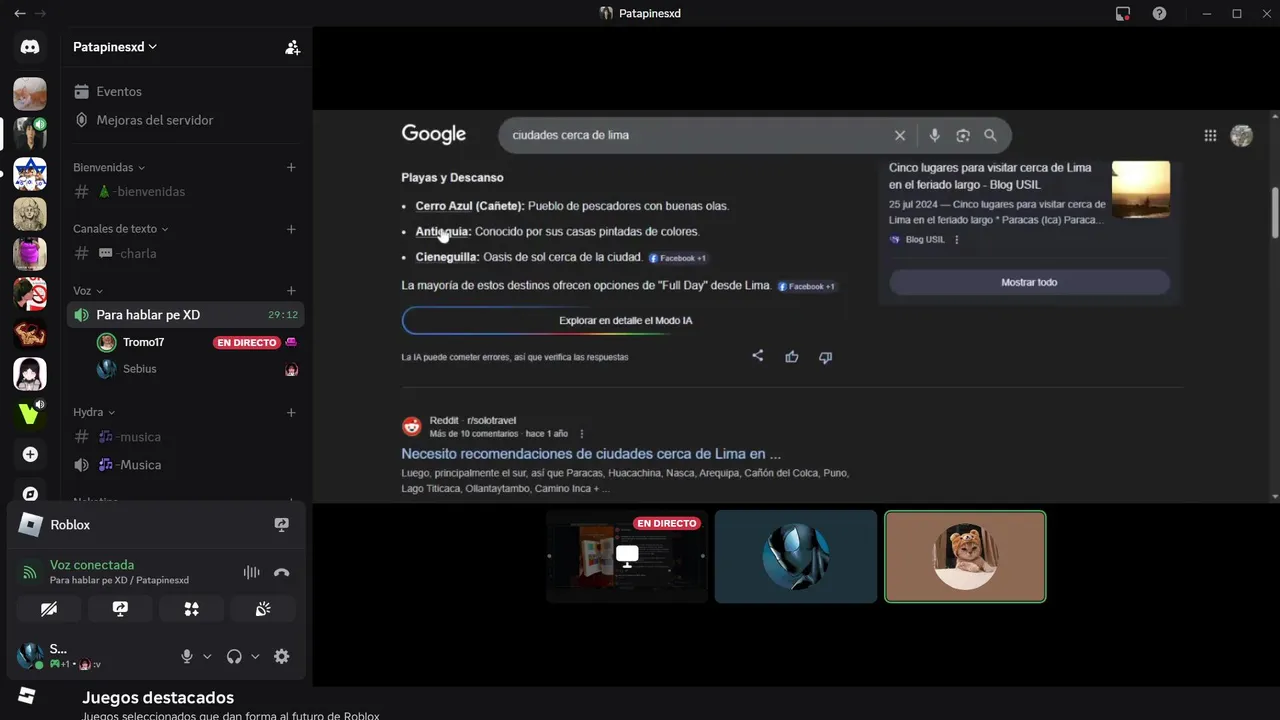Share Roblox screen from activity panel

click(x=281, y=524)
